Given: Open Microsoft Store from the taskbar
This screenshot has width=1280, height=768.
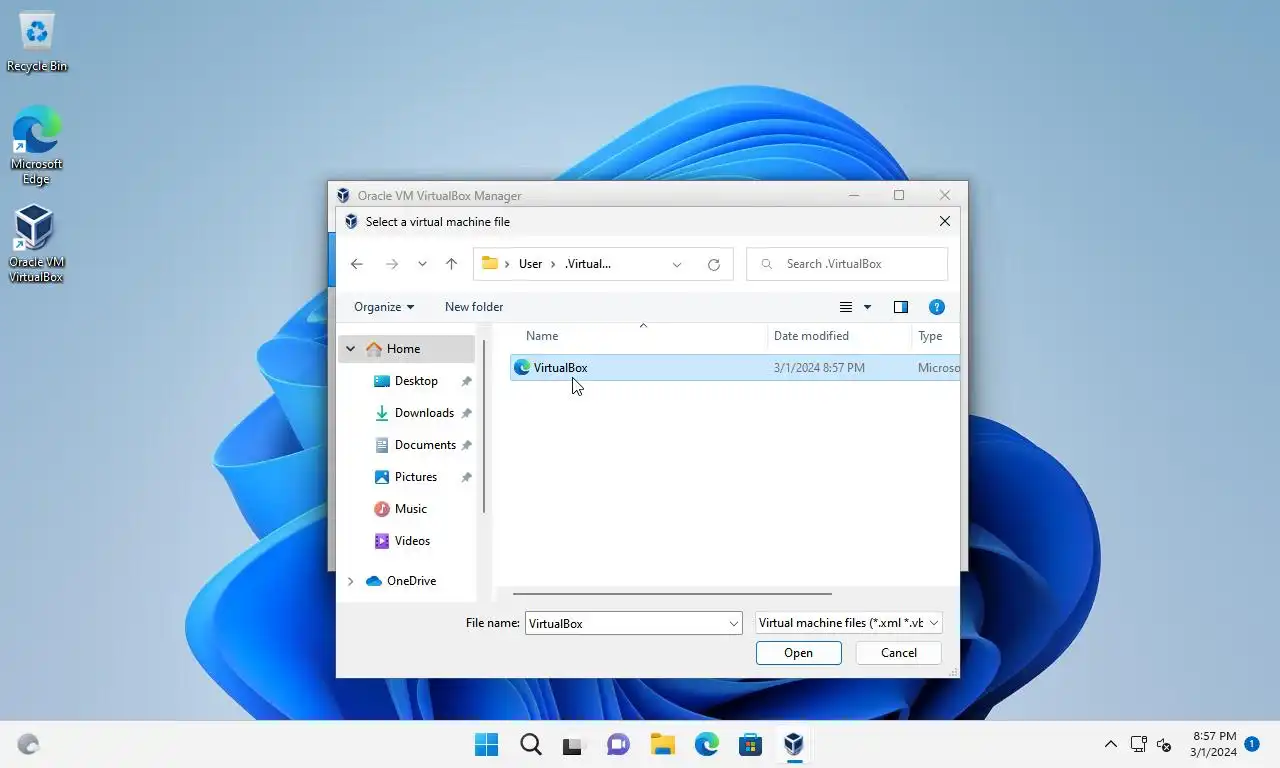Looking at the screenshot, I should [x=750, y=744].
